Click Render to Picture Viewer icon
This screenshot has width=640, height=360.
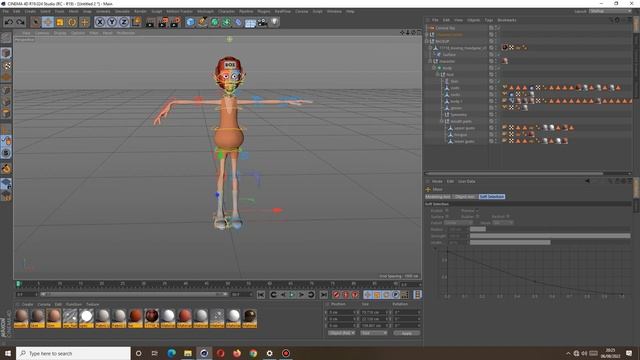(x=163, y=22)
